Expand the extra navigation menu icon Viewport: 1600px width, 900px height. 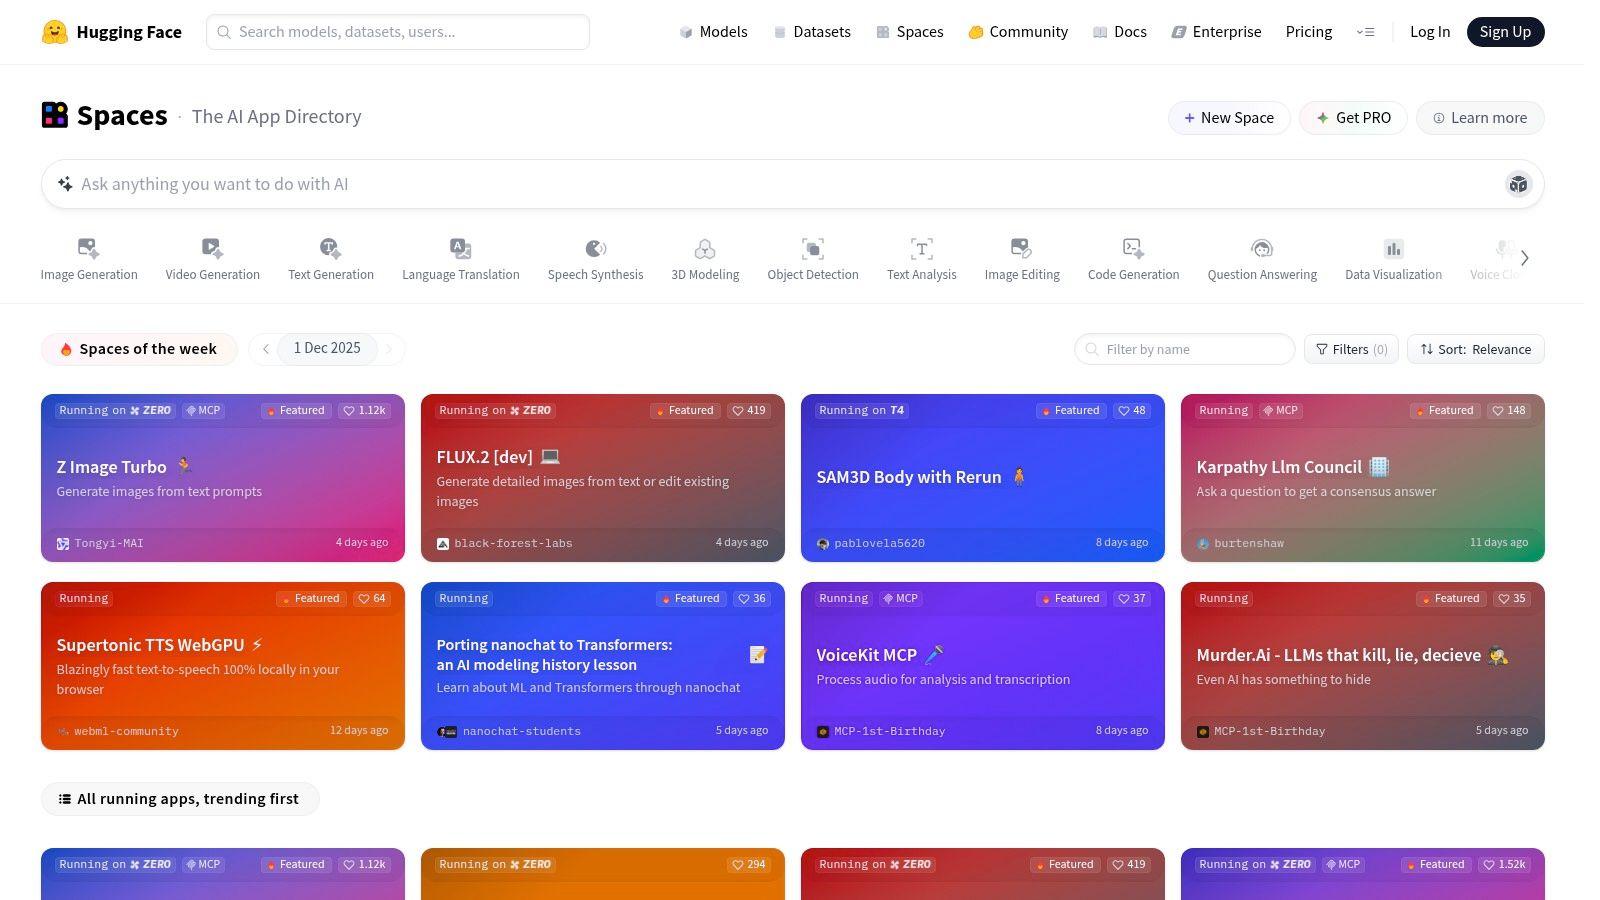[1365, 32]
